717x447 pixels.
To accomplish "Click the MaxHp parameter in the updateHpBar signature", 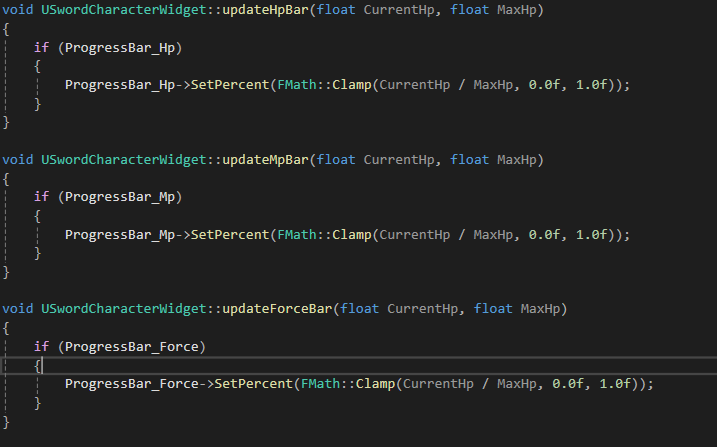I will click(x=517, y=10).
